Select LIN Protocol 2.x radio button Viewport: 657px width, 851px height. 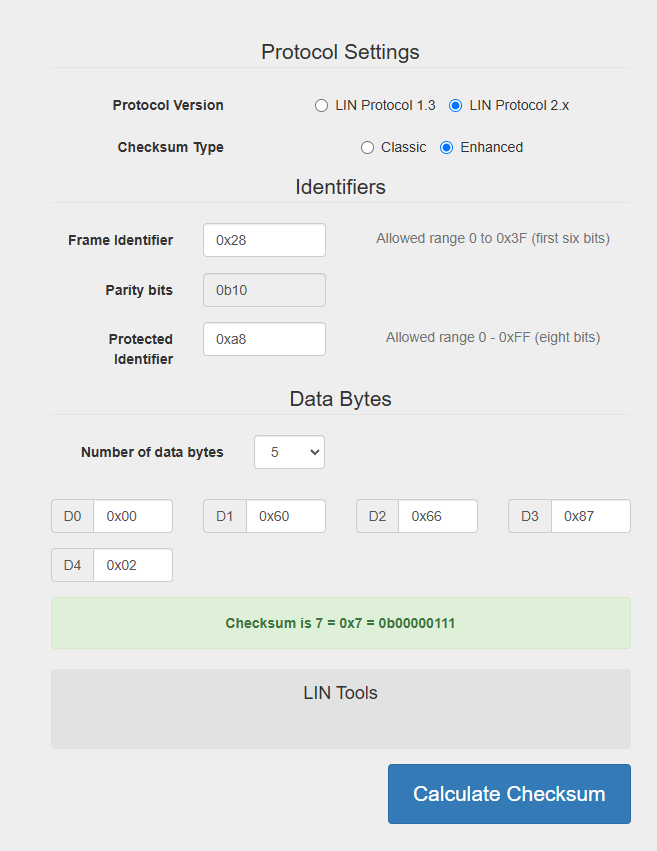(x=456, y=105)
